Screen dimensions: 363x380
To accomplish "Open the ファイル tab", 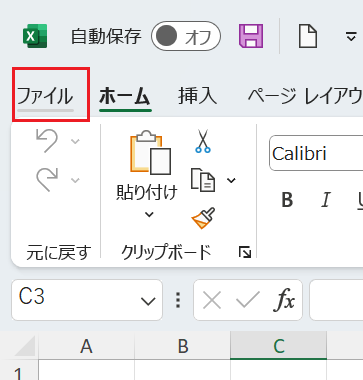I will (x=45, y=96).
